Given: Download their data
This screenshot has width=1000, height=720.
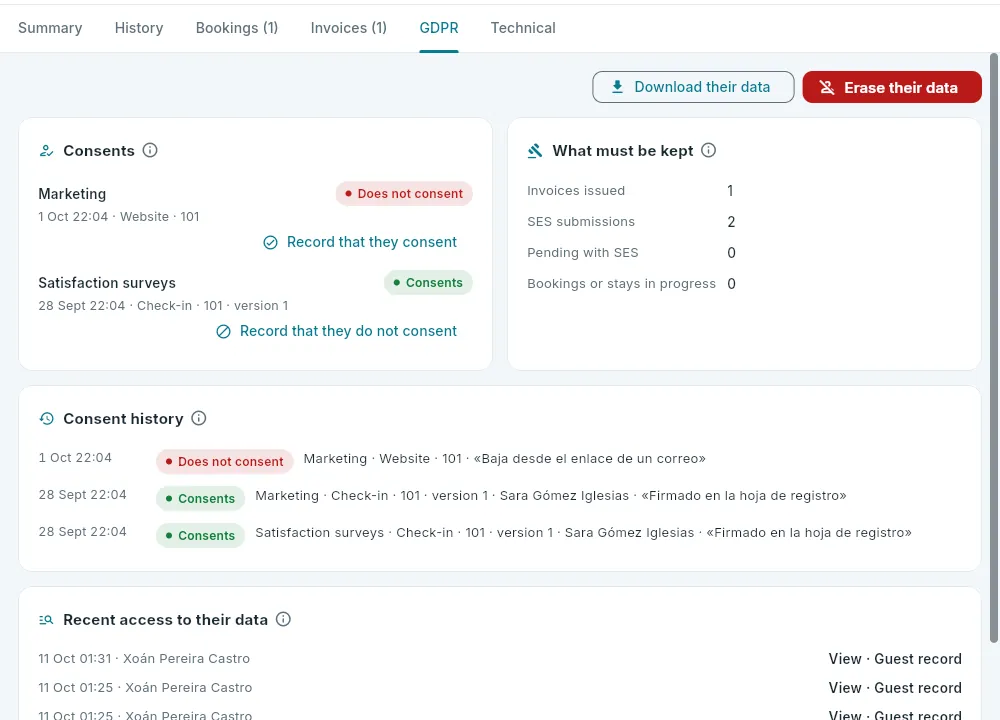Looking at the screenshot, I should click(x=693, y=87).
